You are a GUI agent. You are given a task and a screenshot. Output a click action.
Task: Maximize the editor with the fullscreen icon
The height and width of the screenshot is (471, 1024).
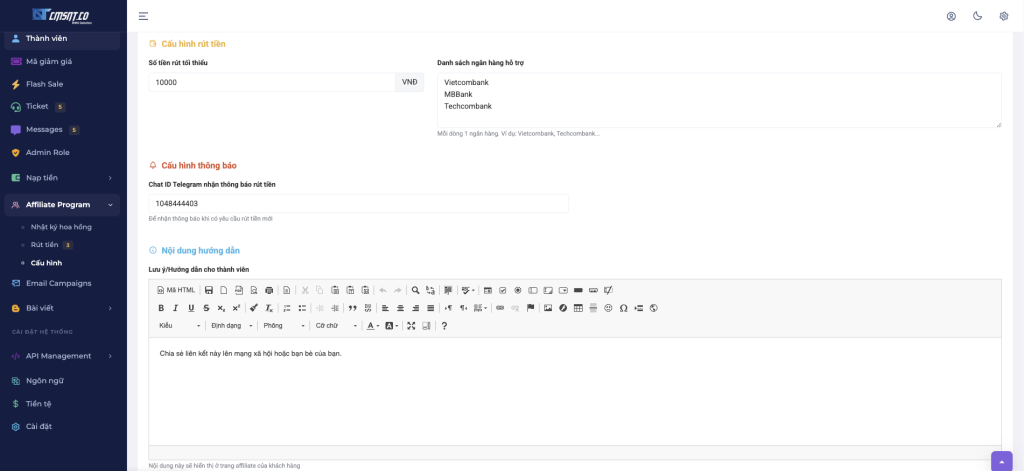(411, 326)
